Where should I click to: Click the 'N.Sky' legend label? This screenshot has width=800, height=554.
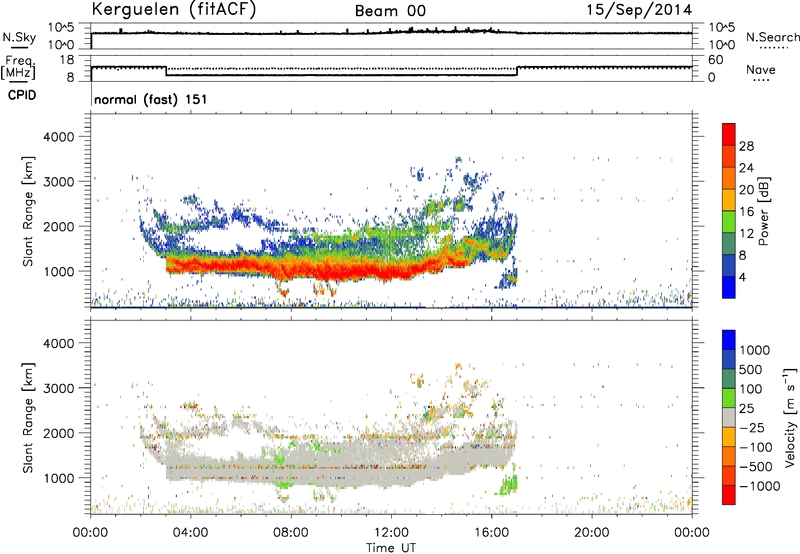pos(19,37)
